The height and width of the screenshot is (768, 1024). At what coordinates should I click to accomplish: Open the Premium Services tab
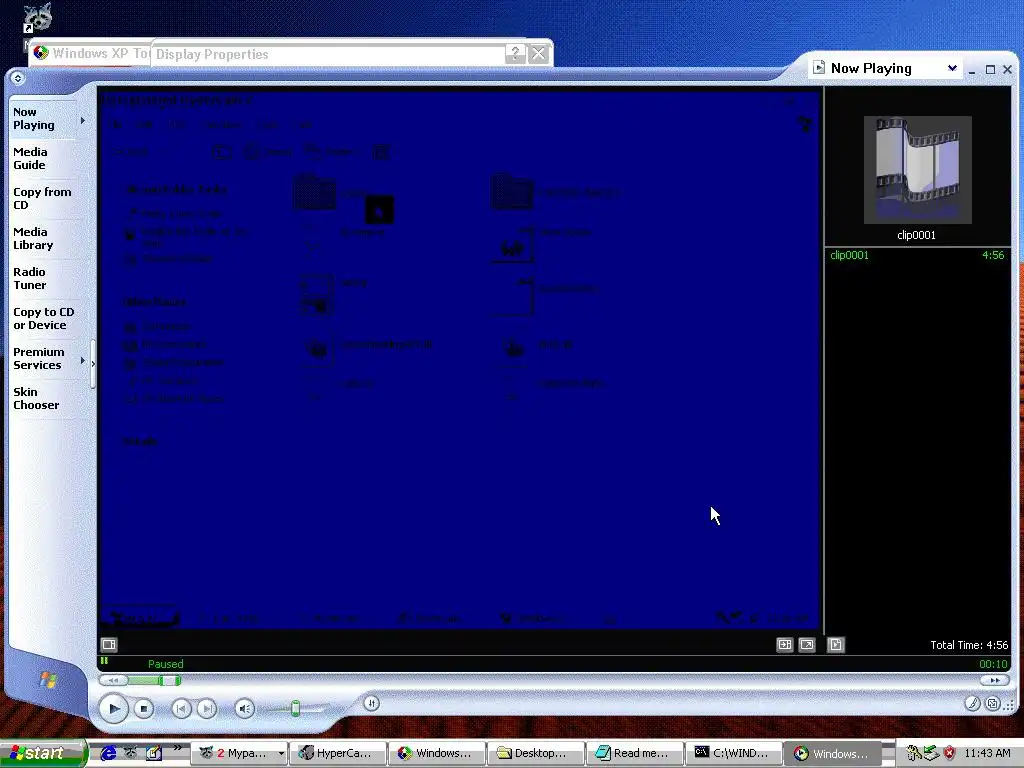coord(43,359)
